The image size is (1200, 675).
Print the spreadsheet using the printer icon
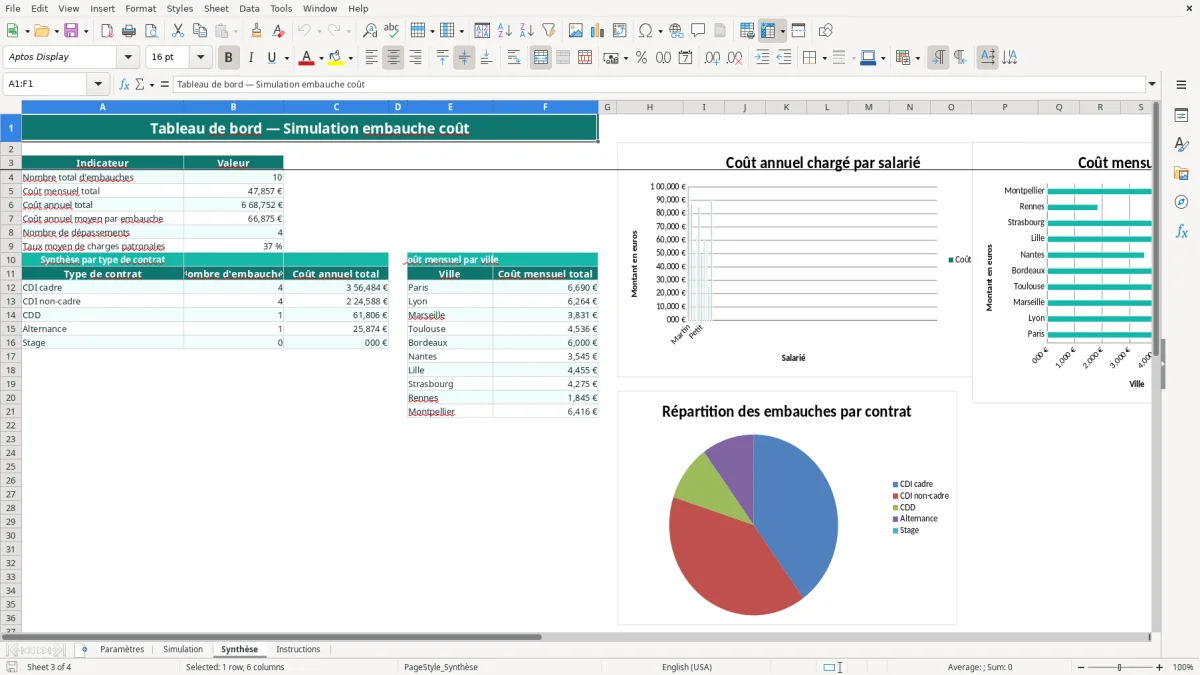click(129, 31)
